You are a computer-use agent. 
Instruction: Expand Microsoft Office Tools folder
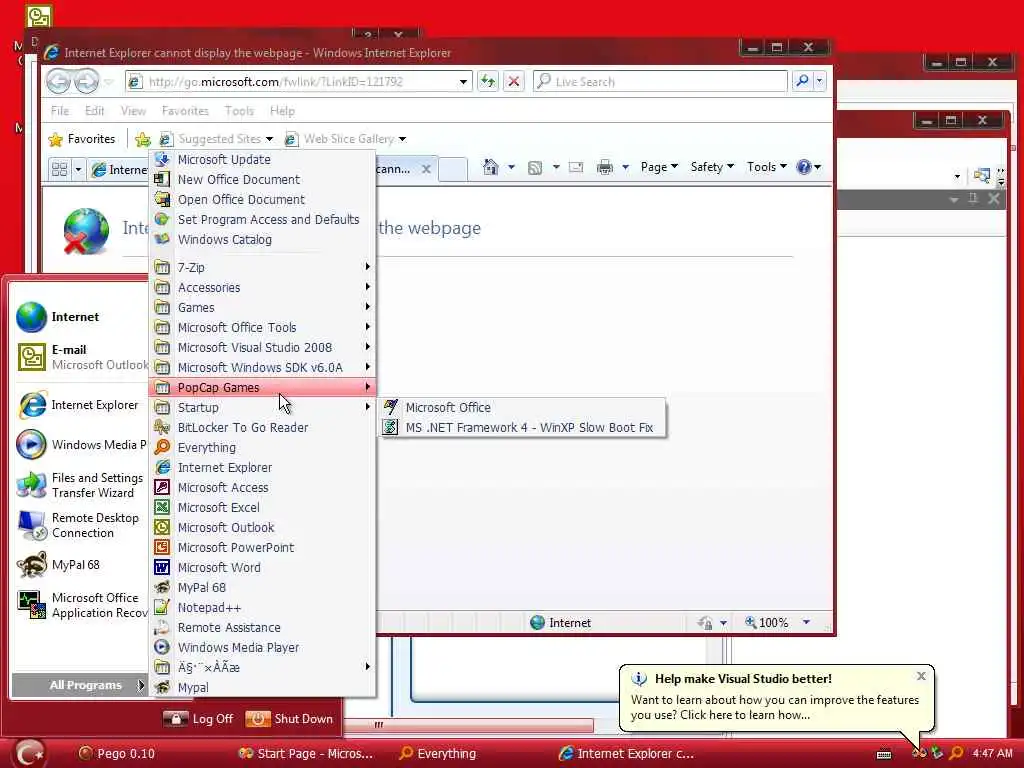262,327
